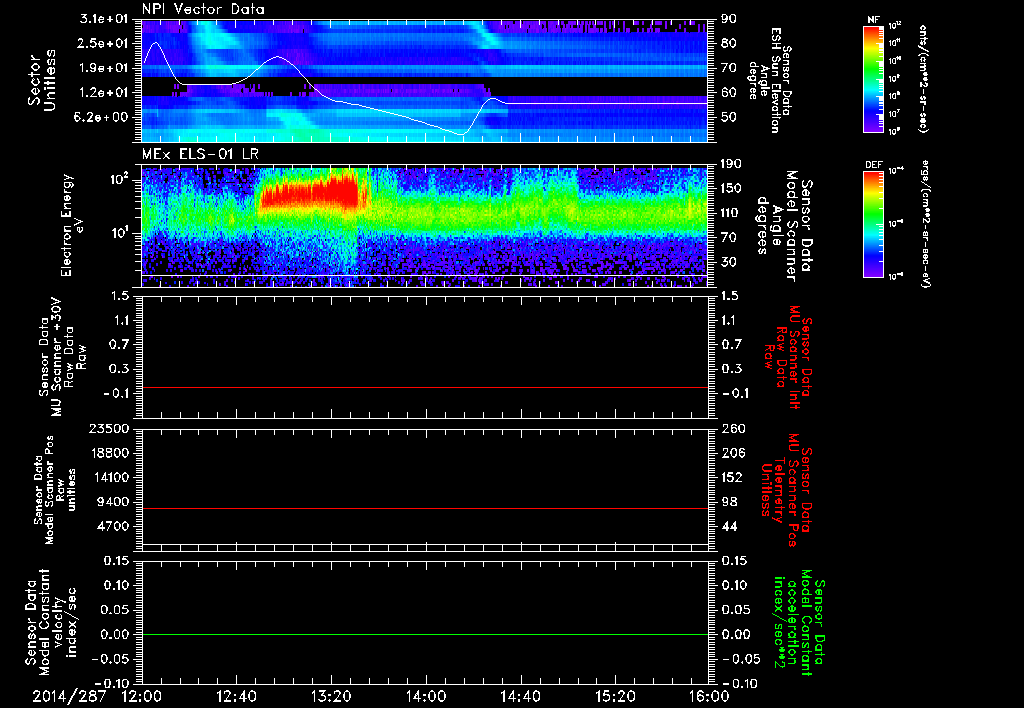This screenshot has width=1024, height=708.
Task: Click the 206 telemetry axis tick
Action: pyautogui.click(x=732, y=453)
